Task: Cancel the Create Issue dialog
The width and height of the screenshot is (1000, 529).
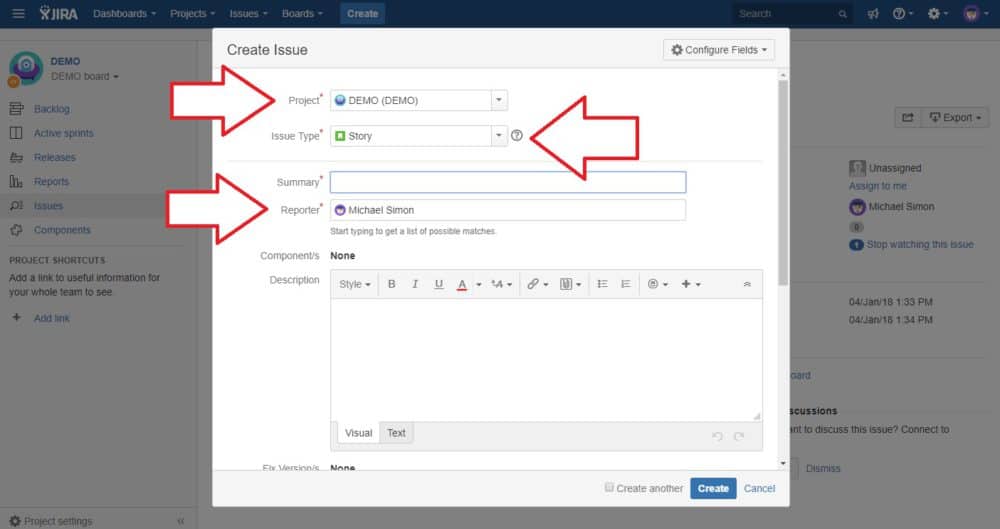Action: point(759,488)
